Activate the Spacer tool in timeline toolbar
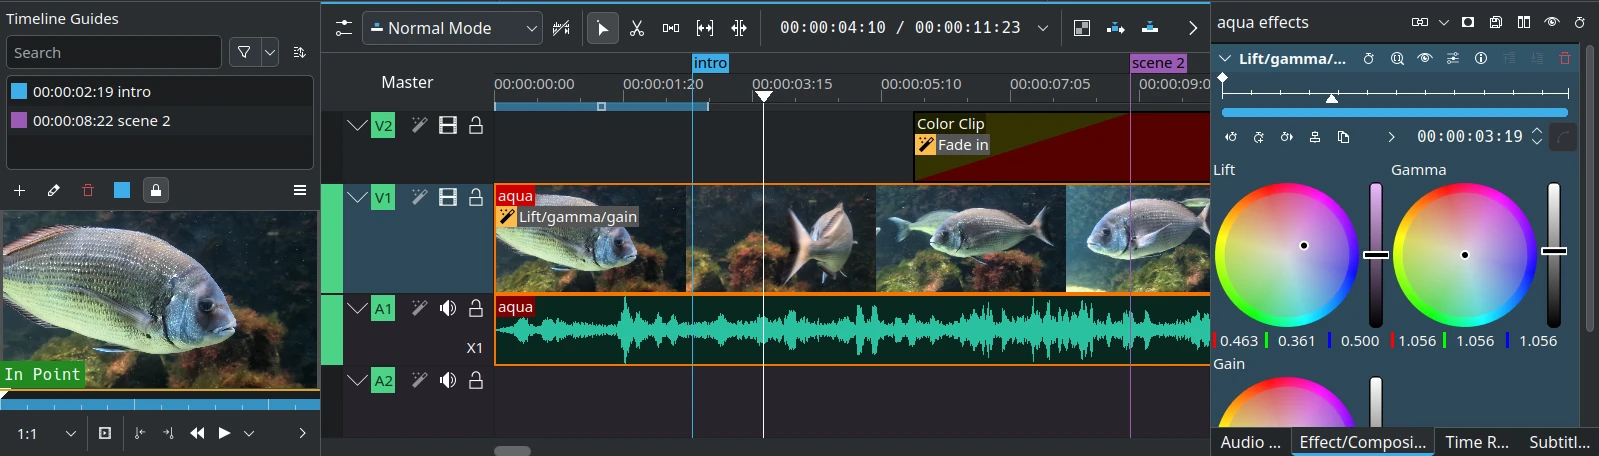The image size is (1599, 456). (671, 28)
